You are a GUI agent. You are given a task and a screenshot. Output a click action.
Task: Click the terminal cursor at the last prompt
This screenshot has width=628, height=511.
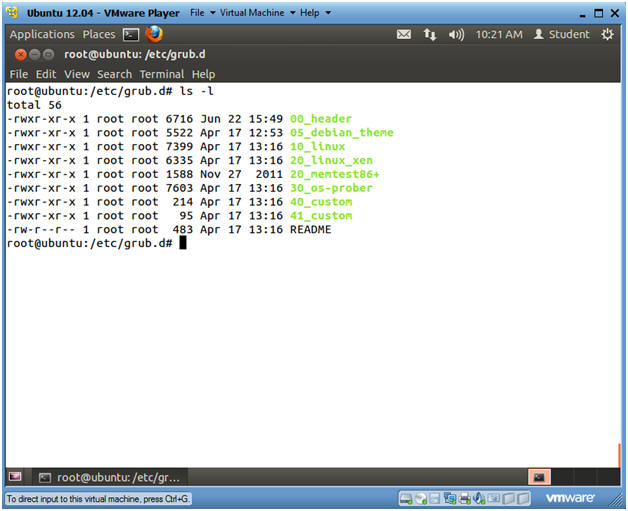tap(183, 243)
